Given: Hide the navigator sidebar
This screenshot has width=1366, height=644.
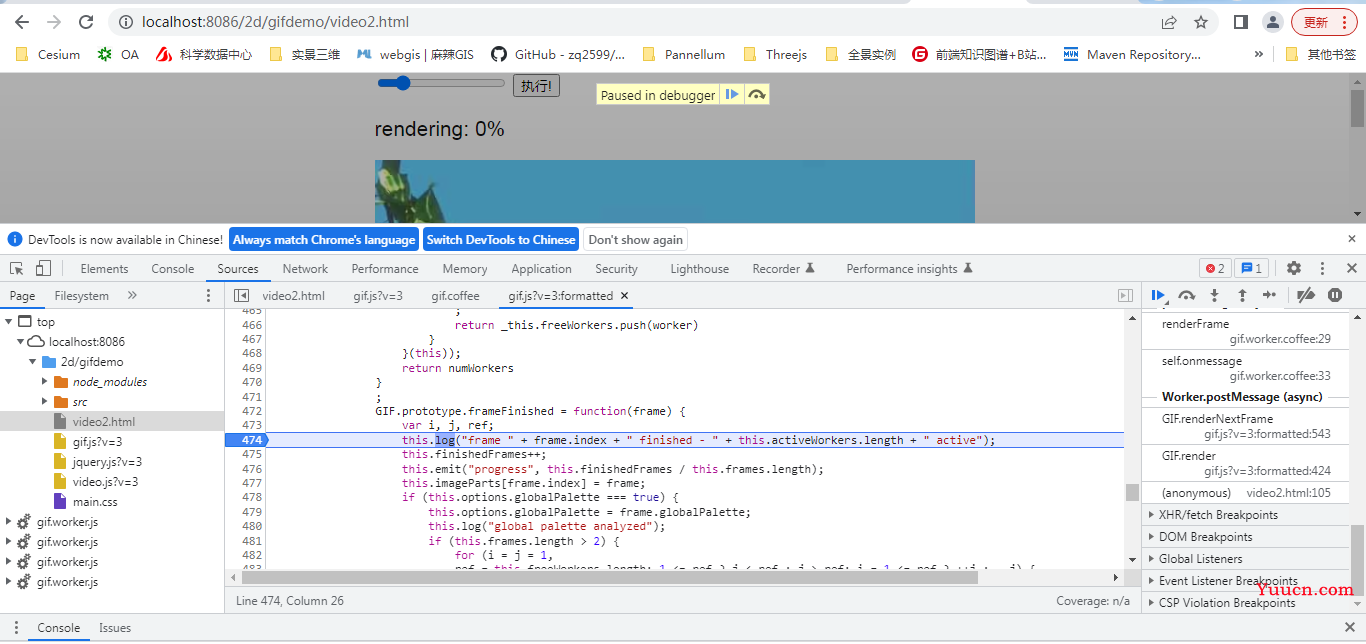Looking at the screenshot, I should tap(241, 296).
